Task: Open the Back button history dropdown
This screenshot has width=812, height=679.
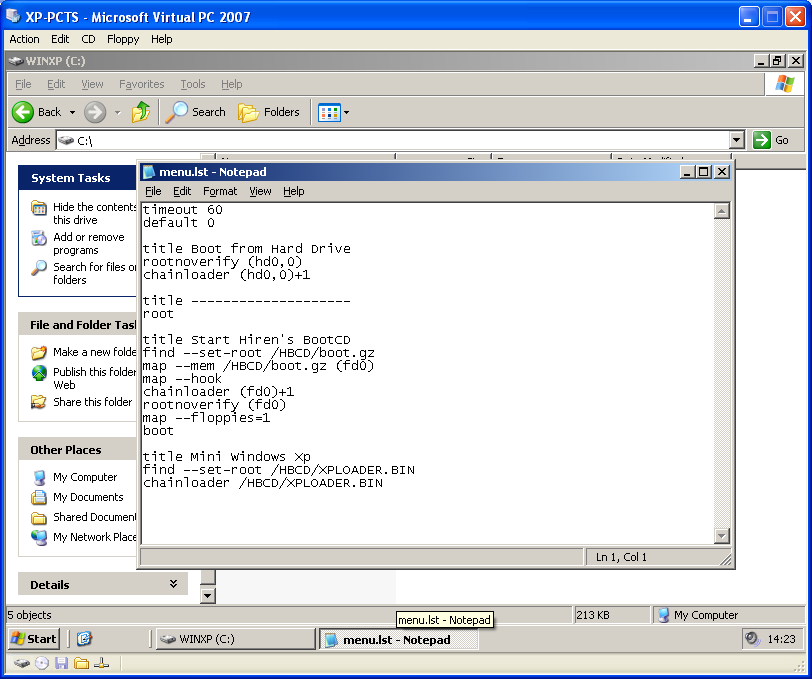Action: (72, 112)
